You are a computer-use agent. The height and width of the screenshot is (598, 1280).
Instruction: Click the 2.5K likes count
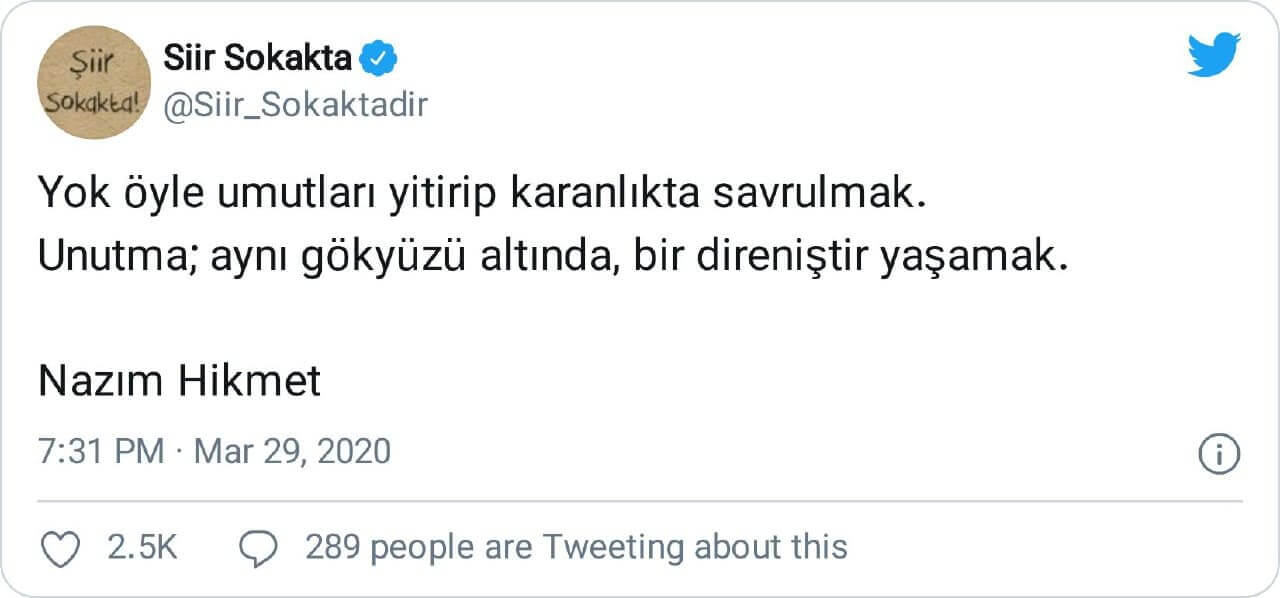(141, 547)
